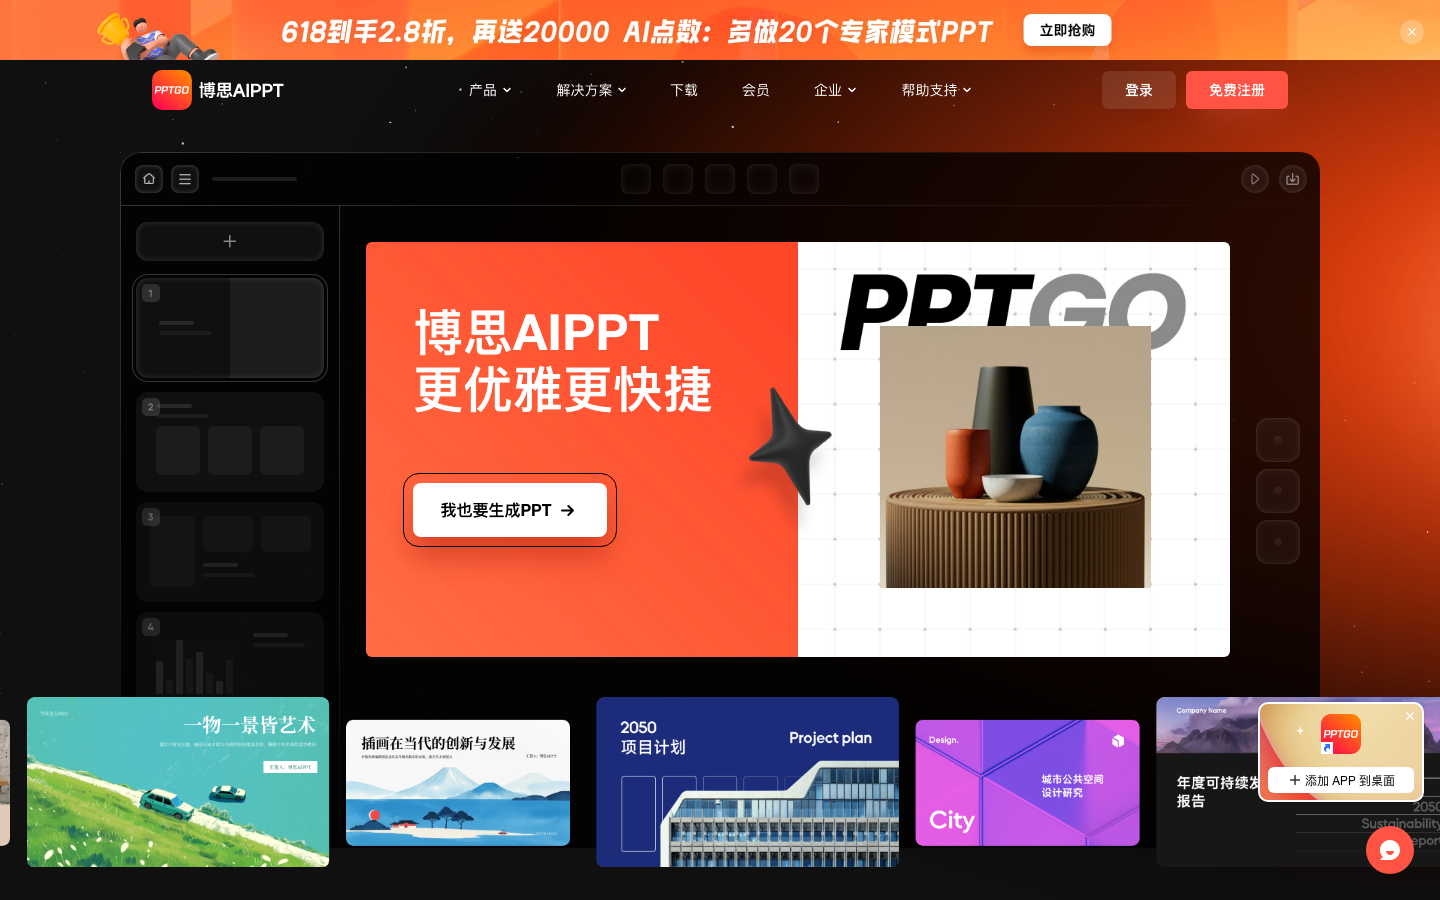The width and height of the screenshot is (1440, 900).
Task: Open the 一物一景皆艺术 template
Action: coord(178,782)
